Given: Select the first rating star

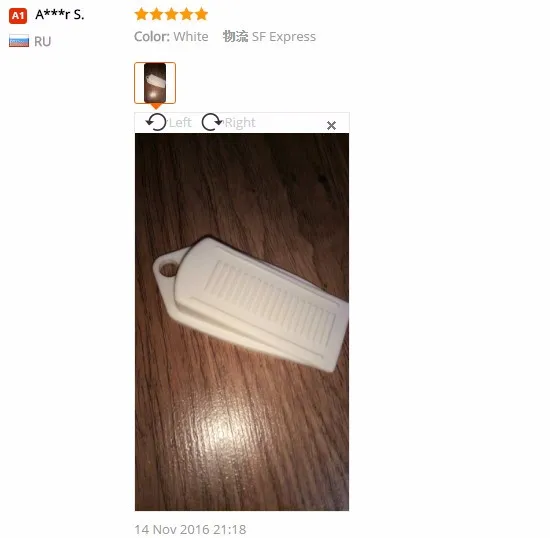Looking at the screenshot, I should coord(141,14).
